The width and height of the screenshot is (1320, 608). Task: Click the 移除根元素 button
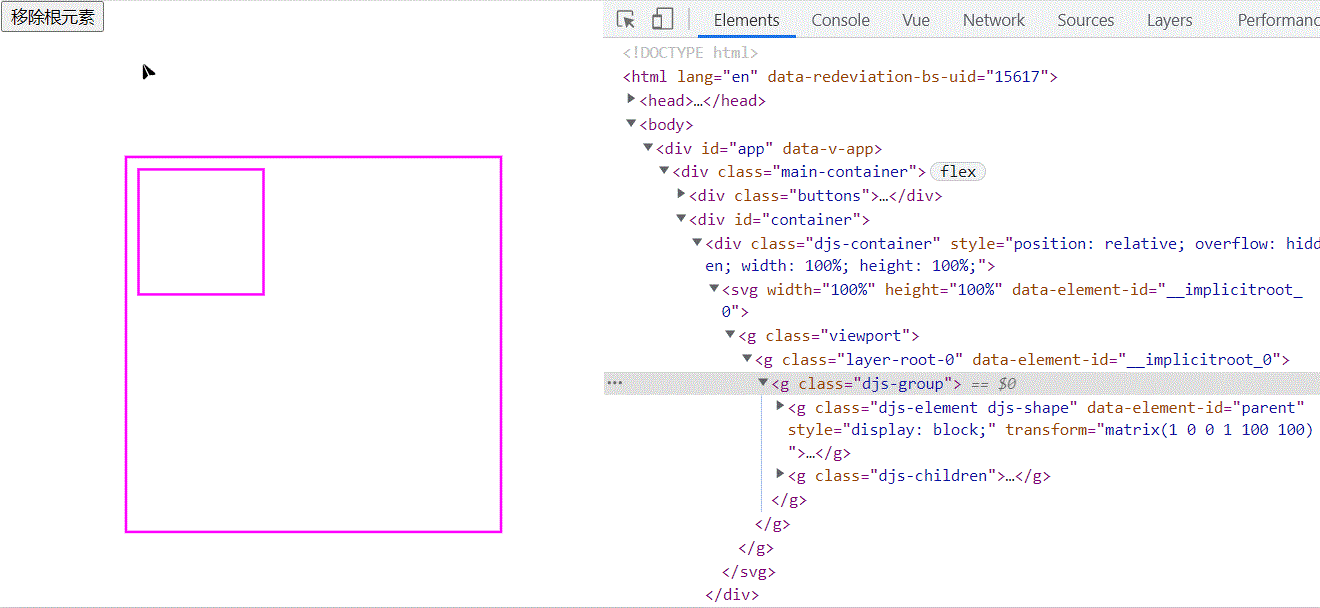pos(52,16)
